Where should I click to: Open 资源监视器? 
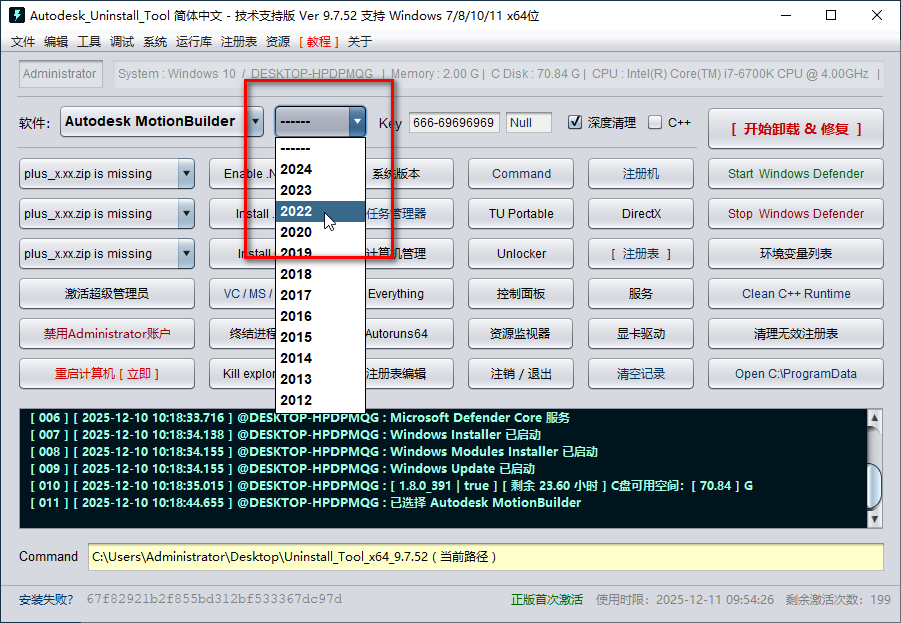tap(521, 333)
